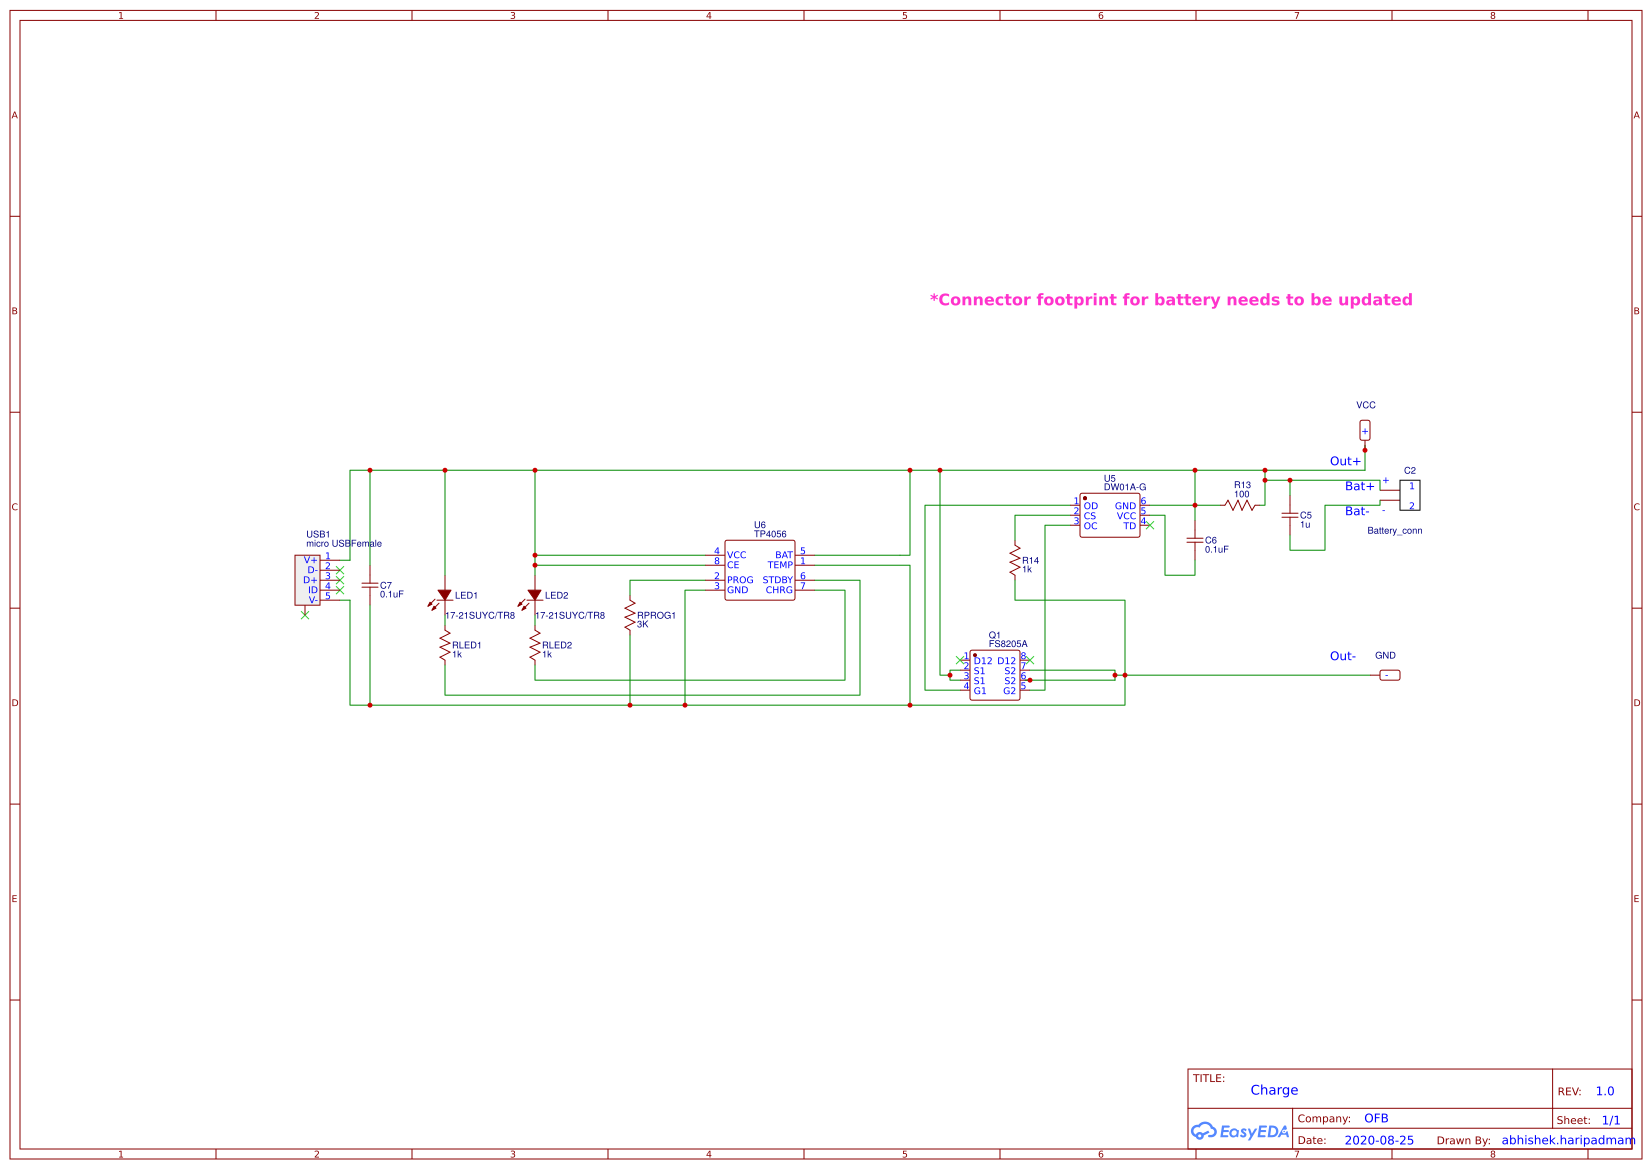Click the C5 1u capacitor symbol
This screenshot has width=1652, height=1169.
(x=1290, y=516)
